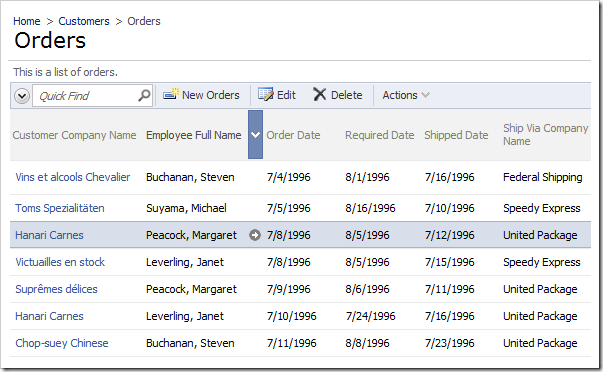Click the Delete button label
This screenshot has height=372, width=603.
346,95
